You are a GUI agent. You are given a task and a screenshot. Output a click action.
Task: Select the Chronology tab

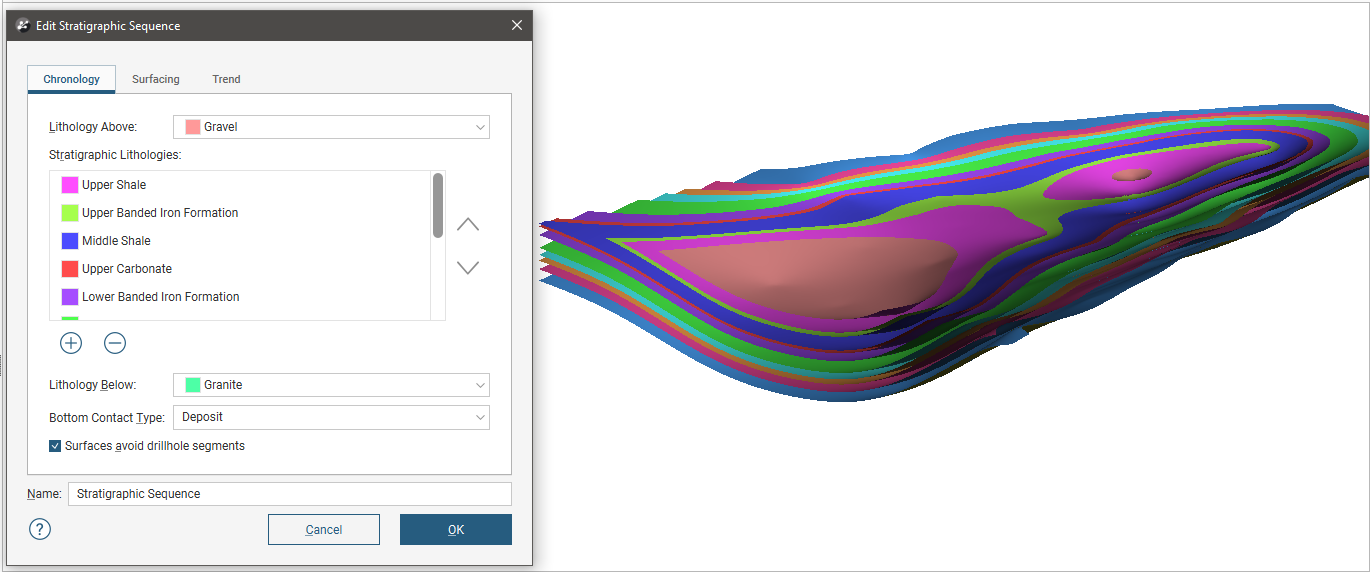point(71,79)
